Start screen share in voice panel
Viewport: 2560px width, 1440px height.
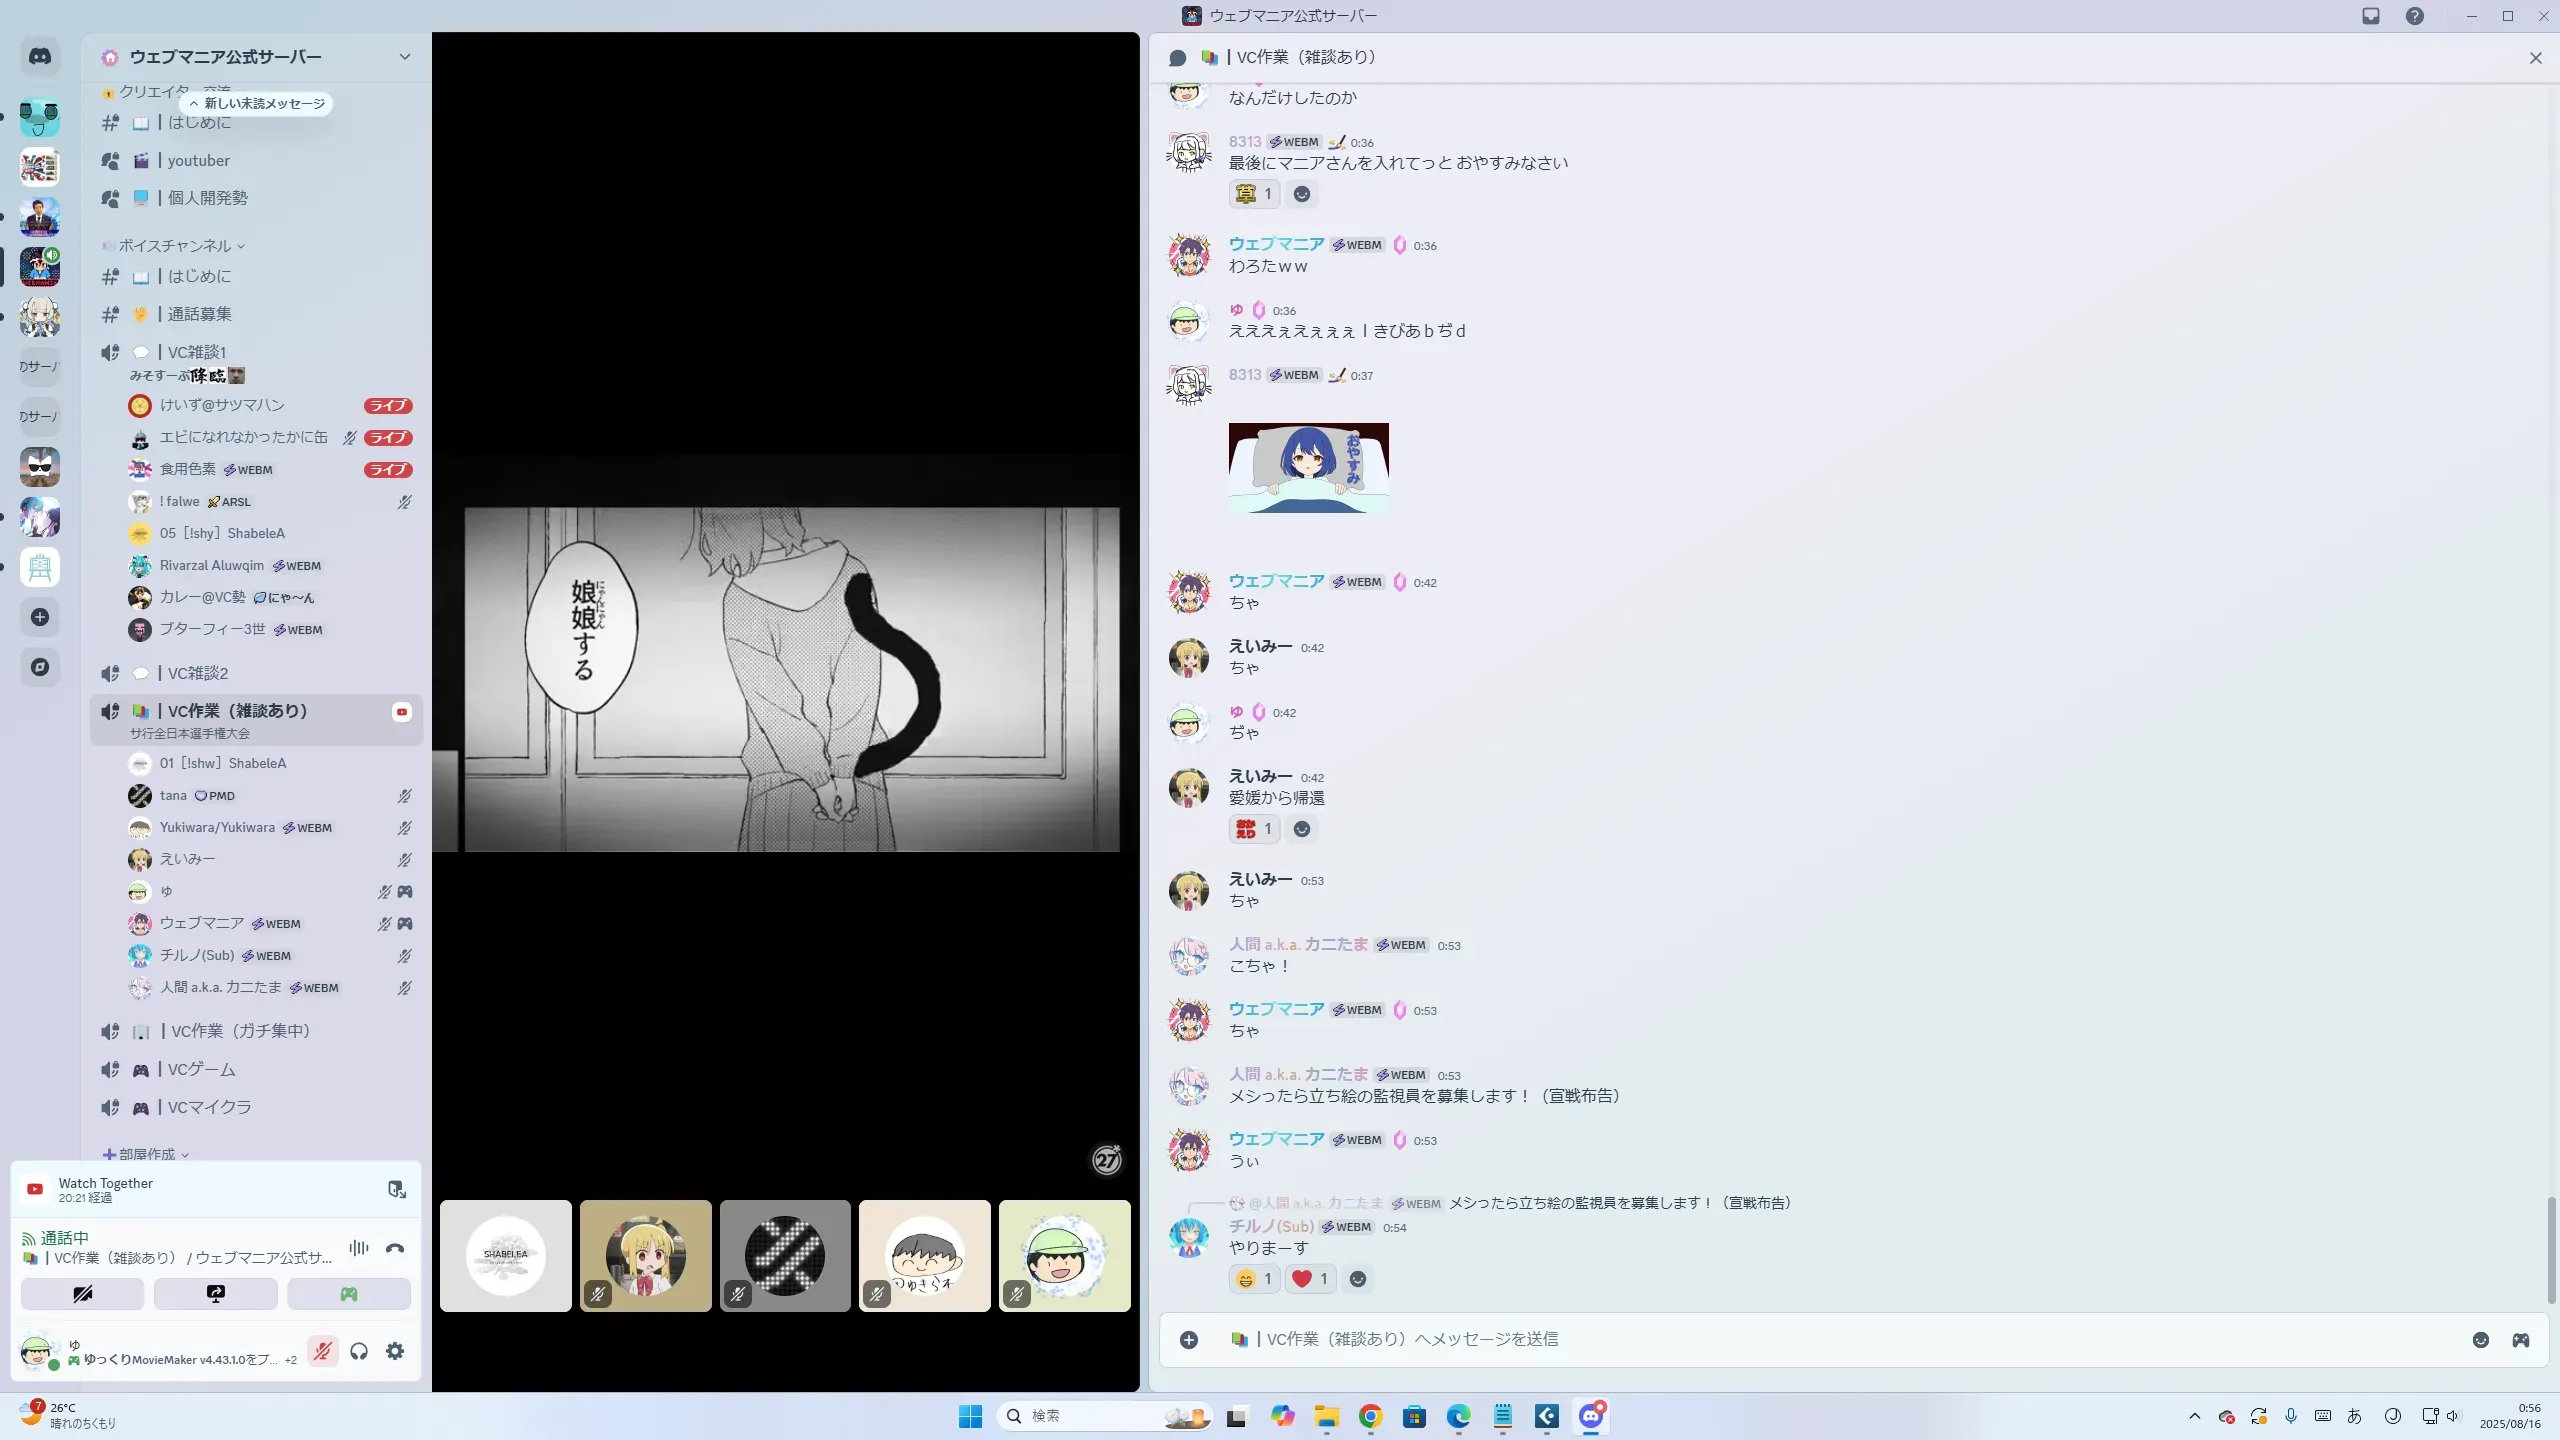click(x=215, y=1293)
